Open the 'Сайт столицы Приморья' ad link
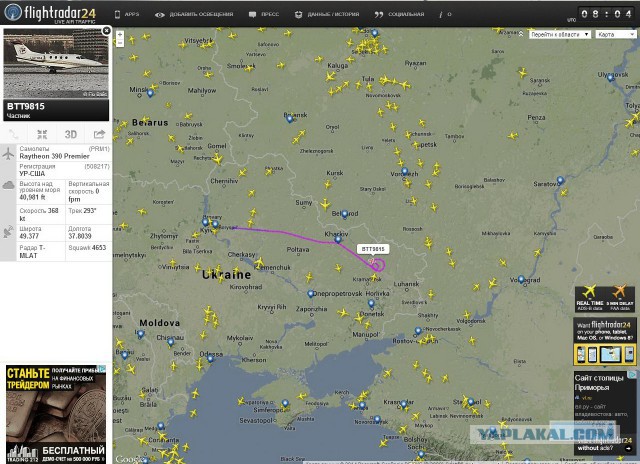 [x=599, y=382]
